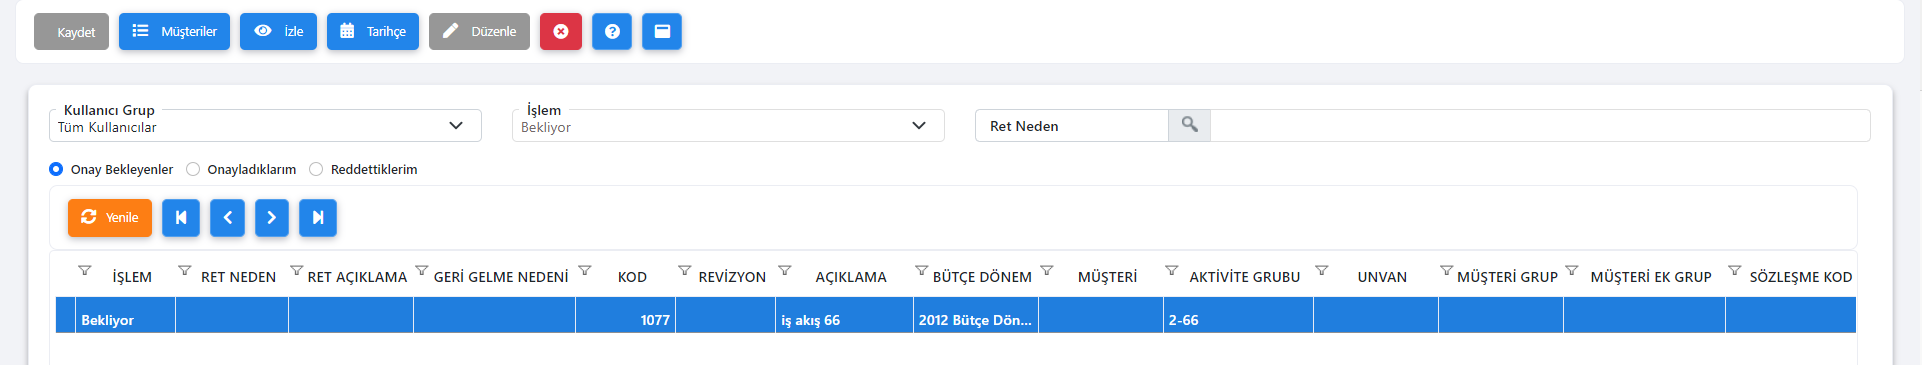Open Tarihçe history button
This screenshot has height=365, width=1922.
tap(373, 32)
